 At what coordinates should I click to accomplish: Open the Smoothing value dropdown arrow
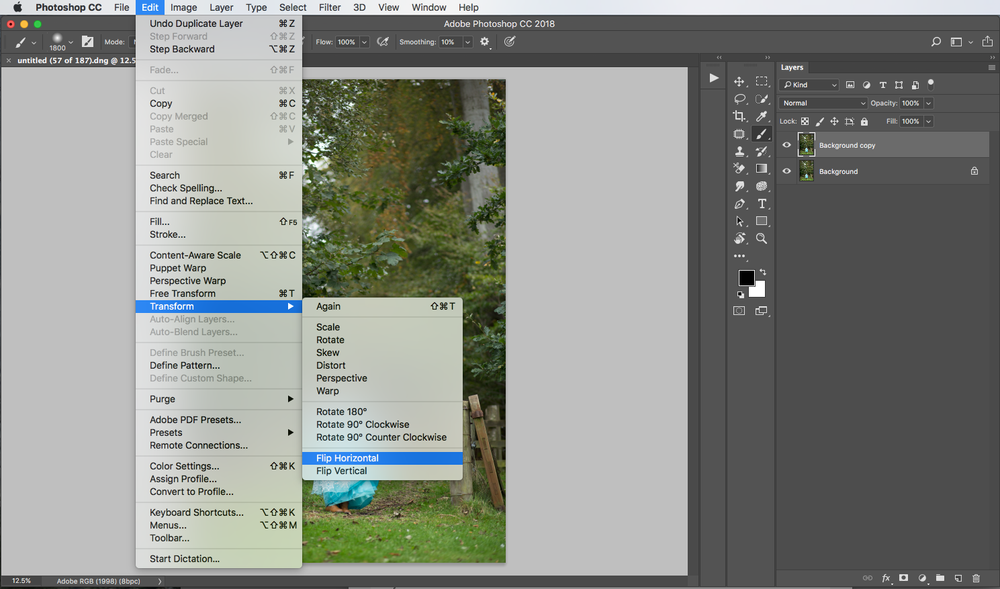click(x=467, y=42)
